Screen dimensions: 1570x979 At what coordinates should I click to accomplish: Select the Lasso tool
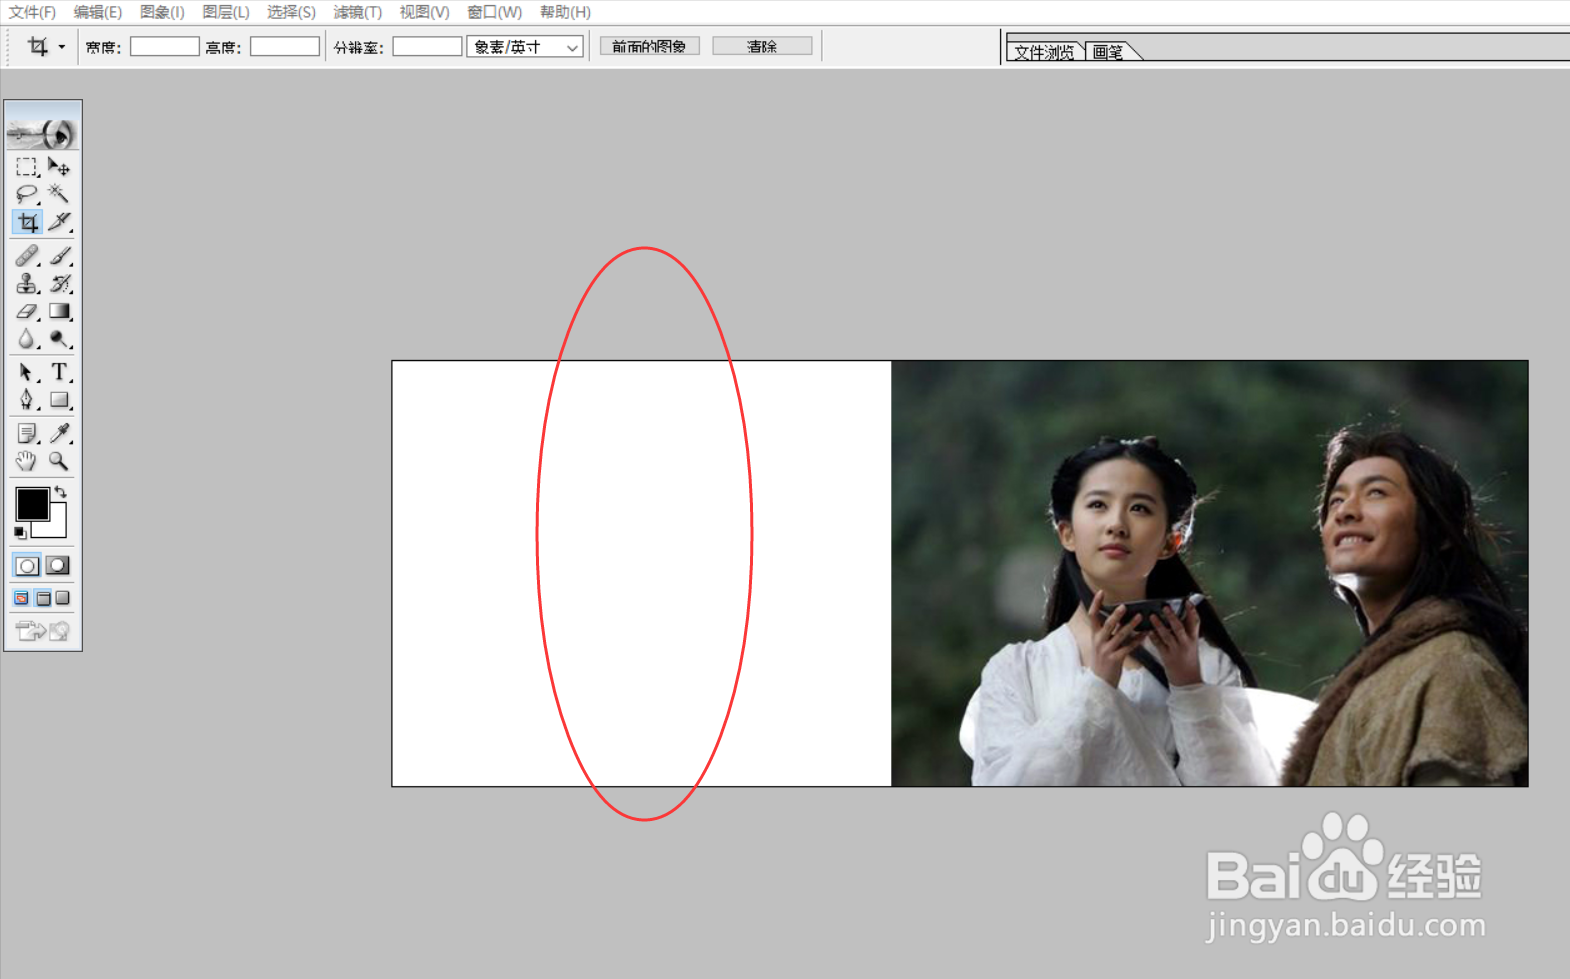click(27, 194)
